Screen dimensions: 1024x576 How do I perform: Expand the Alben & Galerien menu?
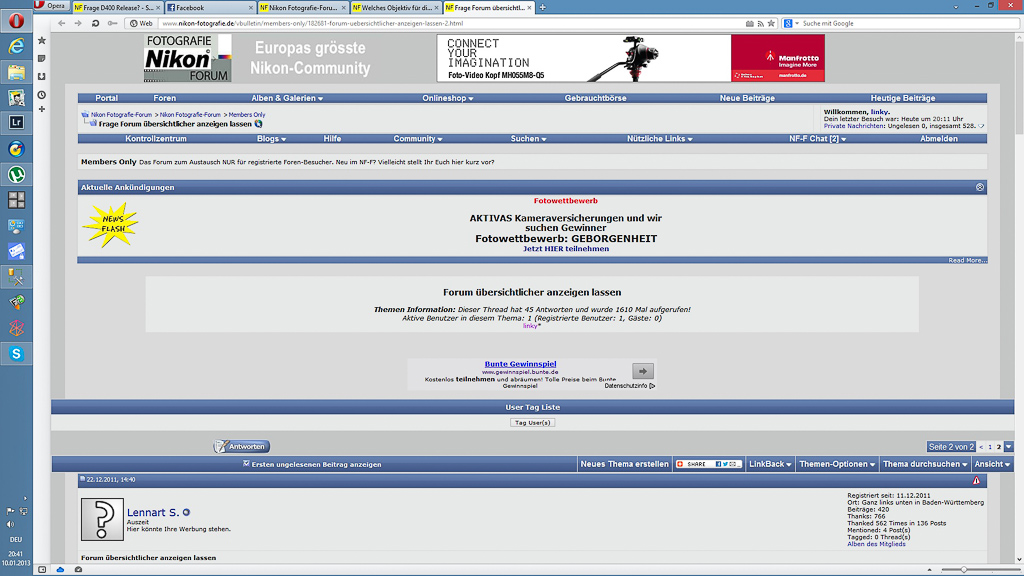[x=287, y=98]
